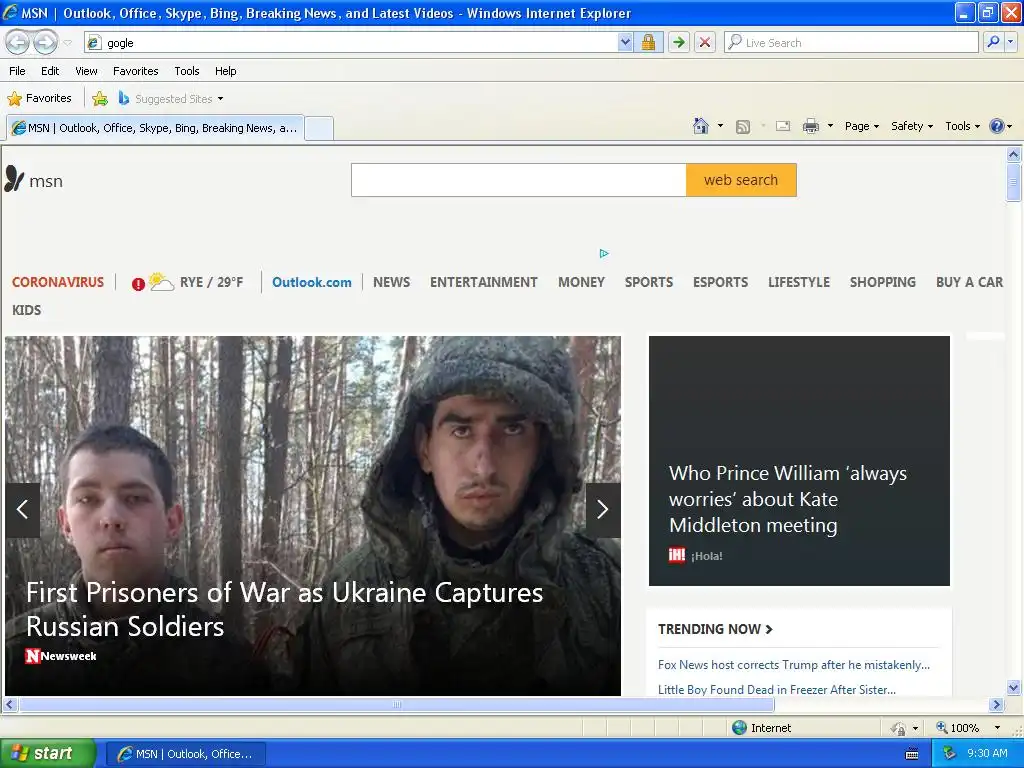
Task: Go to the KIDS section
Action: click(x=26, y=310)
